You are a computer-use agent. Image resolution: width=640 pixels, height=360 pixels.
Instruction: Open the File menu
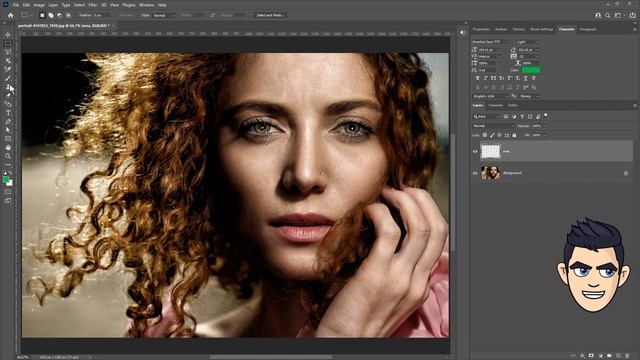(x=16, y=5)
